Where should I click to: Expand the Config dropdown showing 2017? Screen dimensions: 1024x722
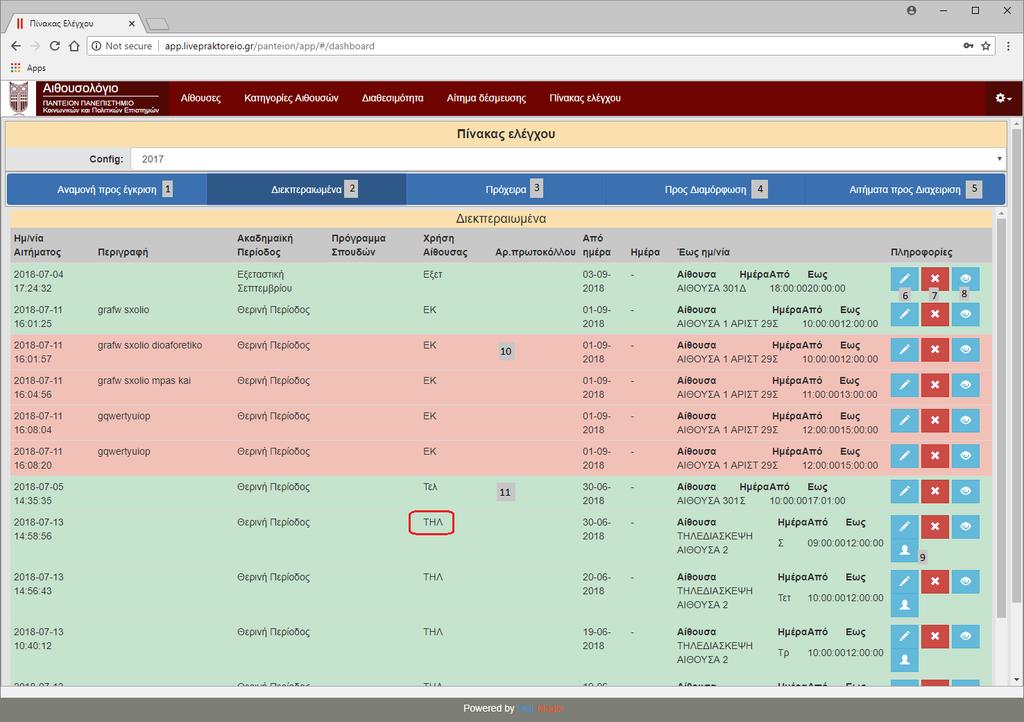pos(568,159)
